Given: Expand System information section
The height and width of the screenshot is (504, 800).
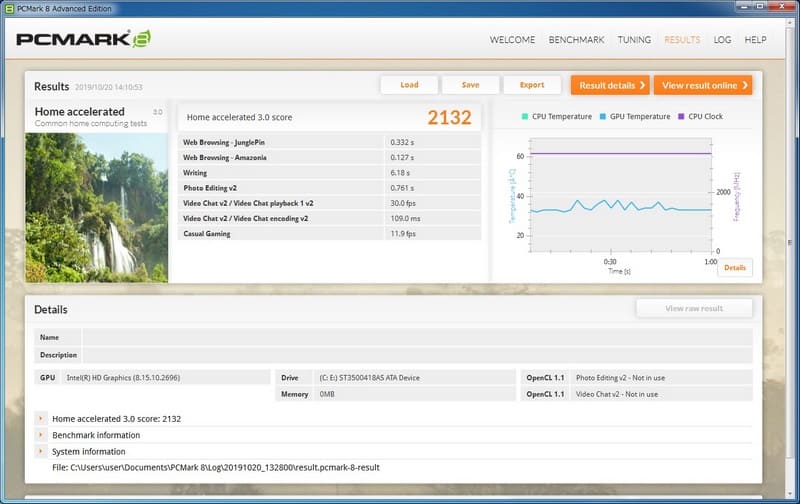Looking at the screenshot, I should point(40,451).
